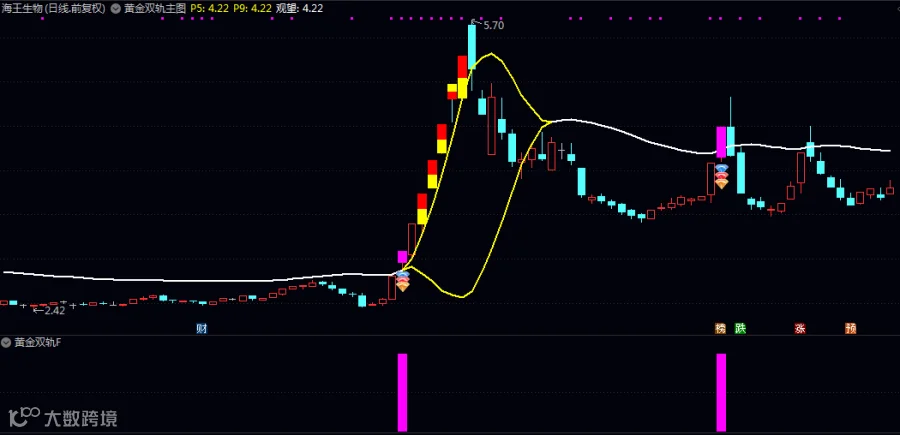Click the 财 finance marker icon

pos(201,329)
